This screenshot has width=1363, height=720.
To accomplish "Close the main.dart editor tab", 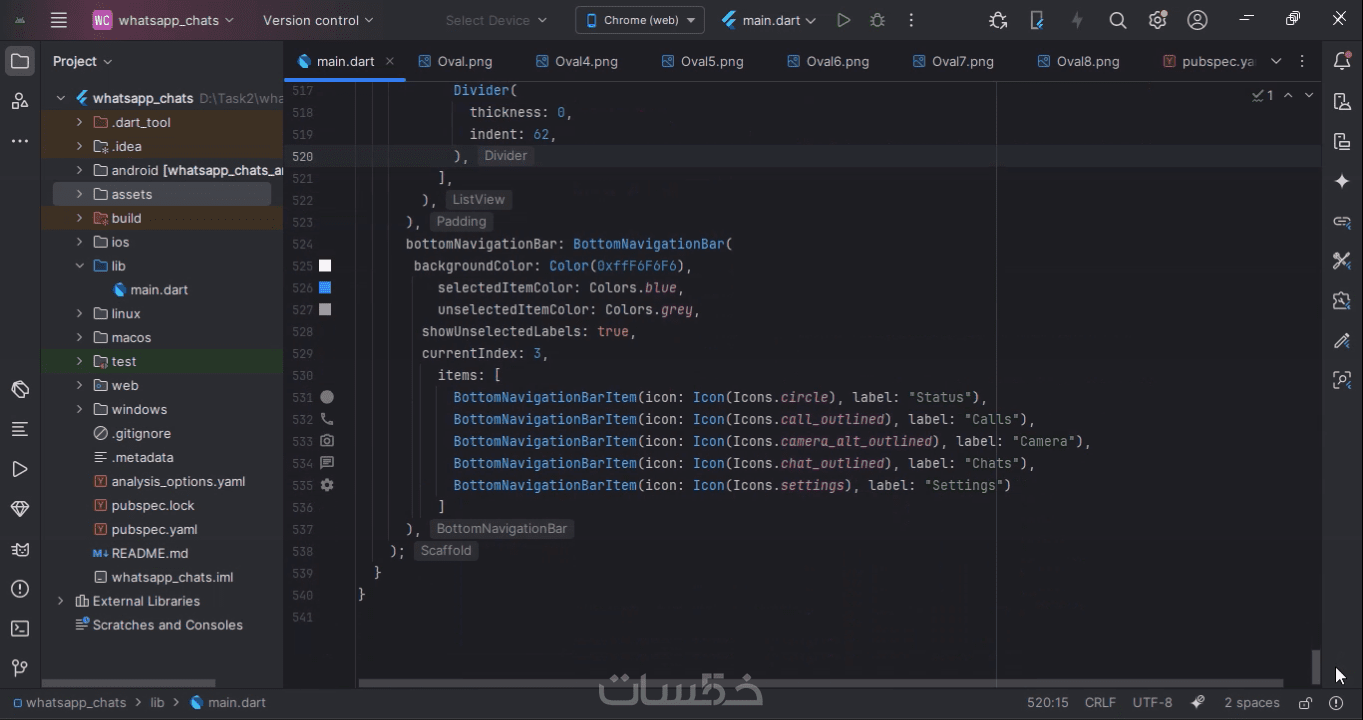I will (390, 61).
